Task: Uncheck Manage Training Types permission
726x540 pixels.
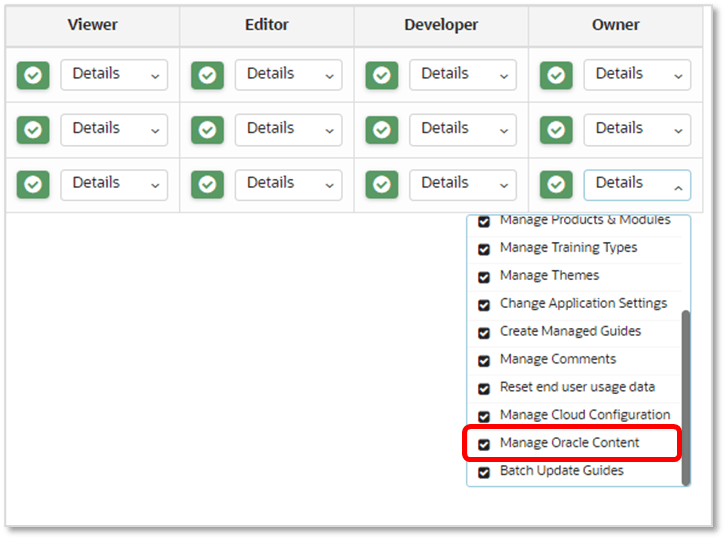Action: pos(484,249)
